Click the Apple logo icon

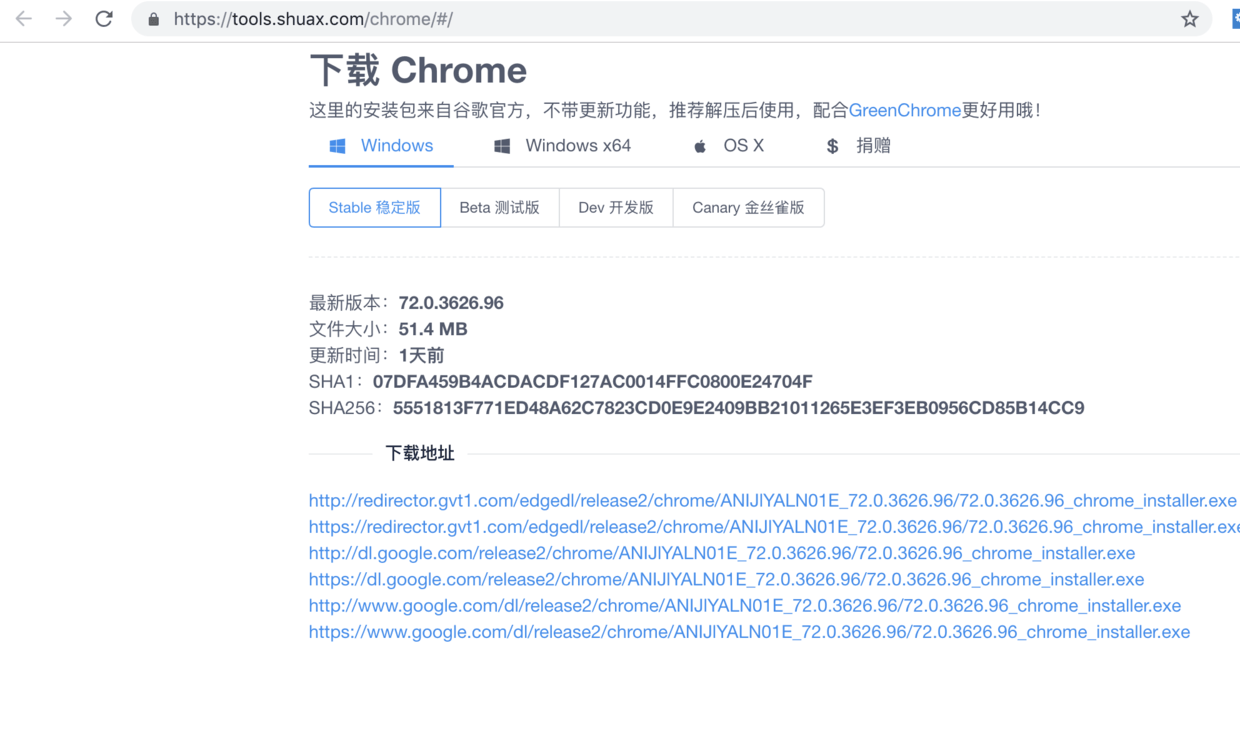click(x=700, y=146)
